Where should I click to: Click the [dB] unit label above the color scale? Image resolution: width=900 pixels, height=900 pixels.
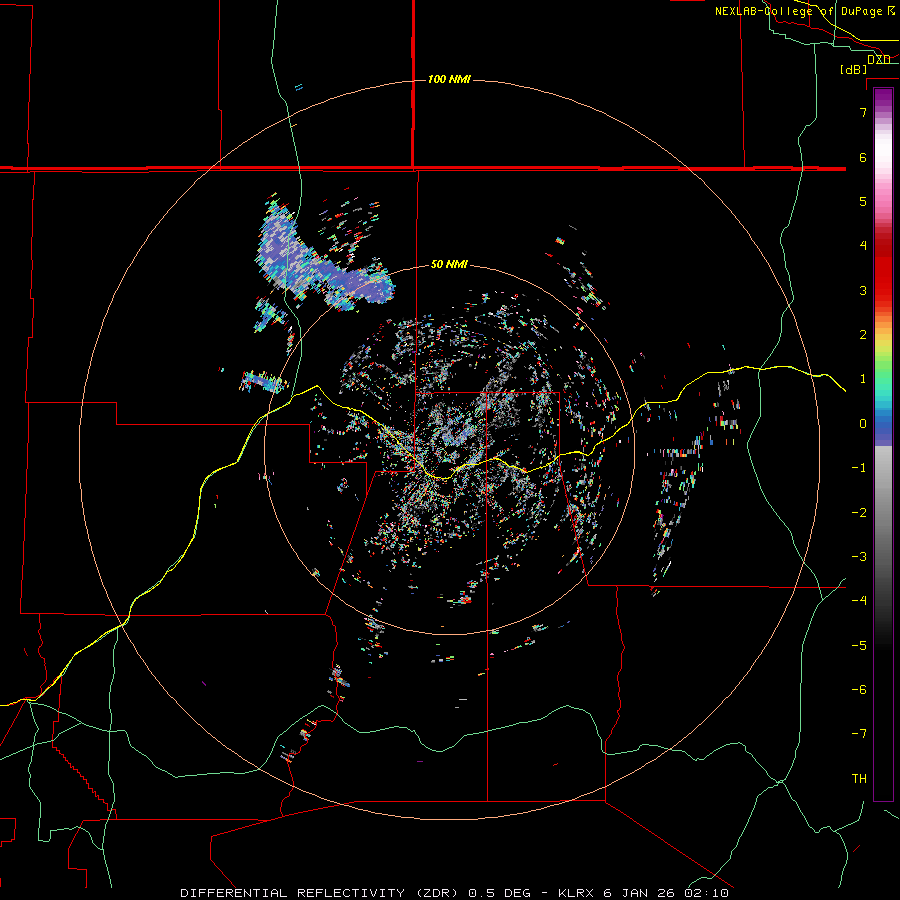pos(854,69)
